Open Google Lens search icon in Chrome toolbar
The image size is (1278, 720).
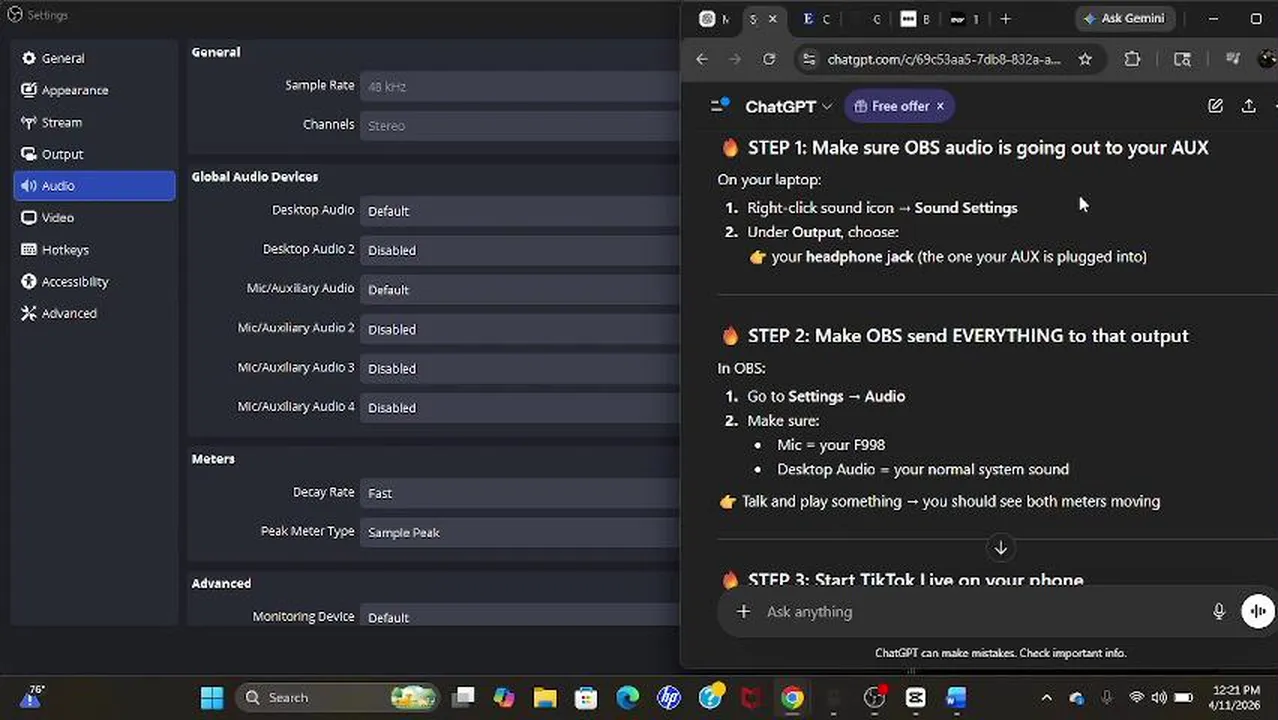[x=1182, y=59]
